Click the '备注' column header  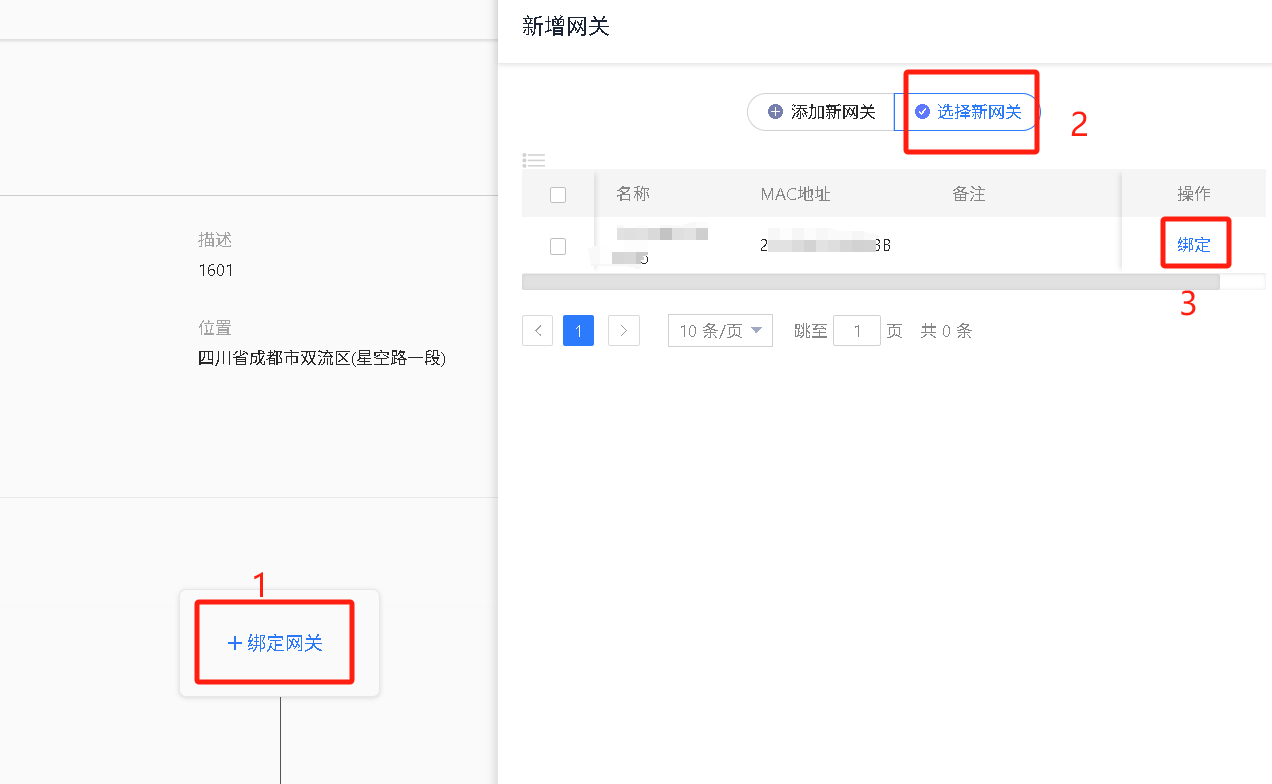[x=968, y=194]
